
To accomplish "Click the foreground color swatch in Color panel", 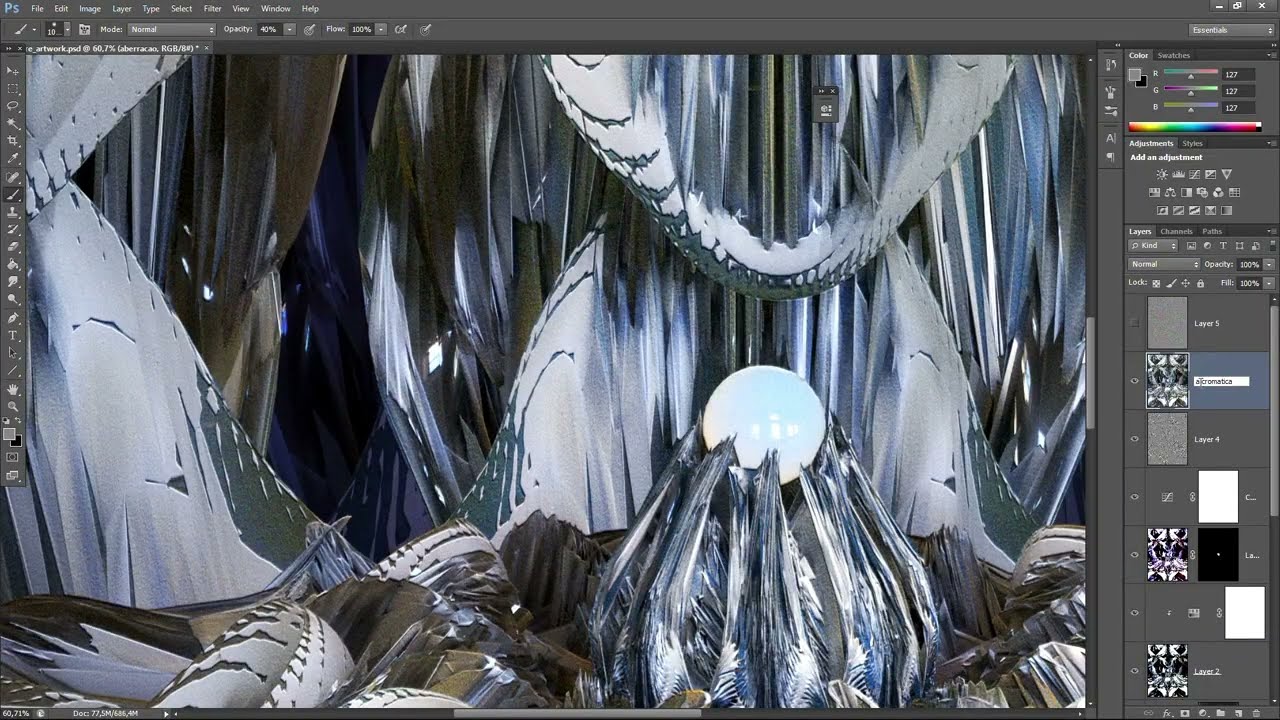I will pos(1135,74).
